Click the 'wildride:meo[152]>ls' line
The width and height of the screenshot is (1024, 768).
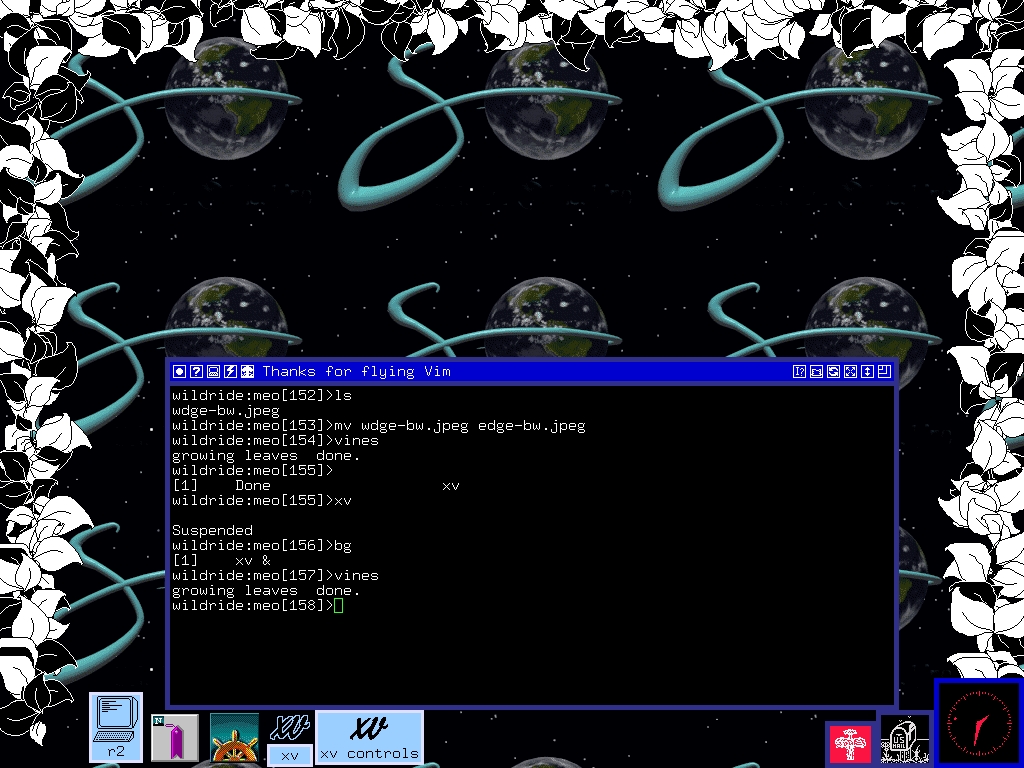click(x=262, y=396)
